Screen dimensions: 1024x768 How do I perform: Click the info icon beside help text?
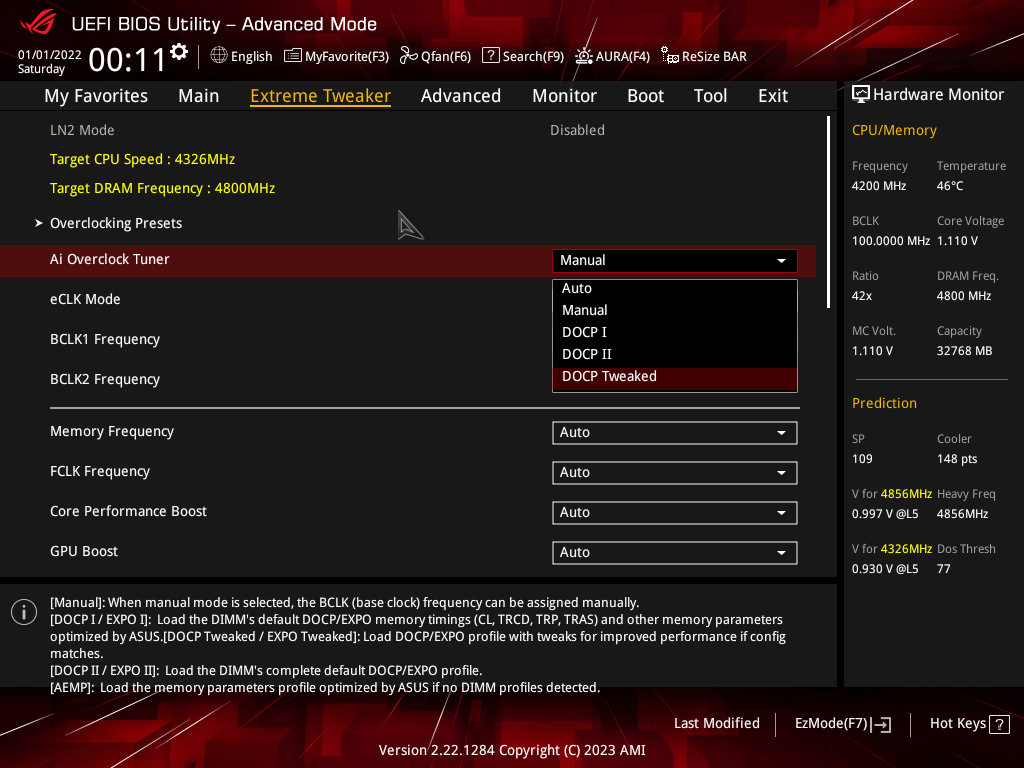pyautogui.click(x=24, y=612)
